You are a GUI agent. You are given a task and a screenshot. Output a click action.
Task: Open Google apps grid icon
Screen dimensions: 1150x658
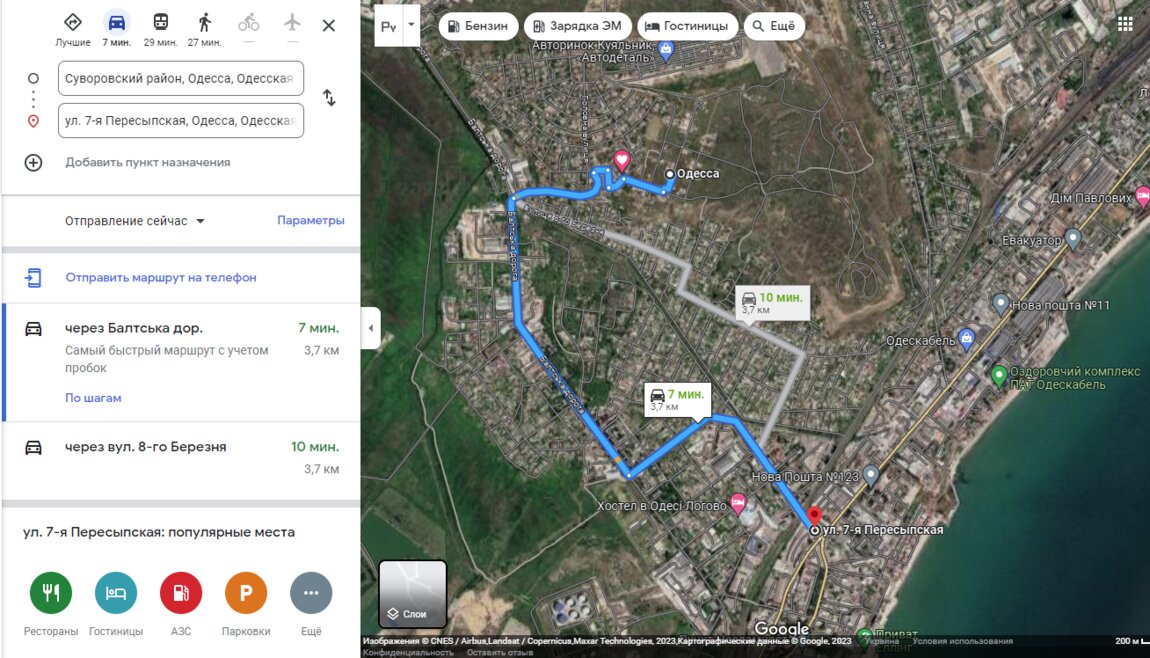[x=1125, y=24]
